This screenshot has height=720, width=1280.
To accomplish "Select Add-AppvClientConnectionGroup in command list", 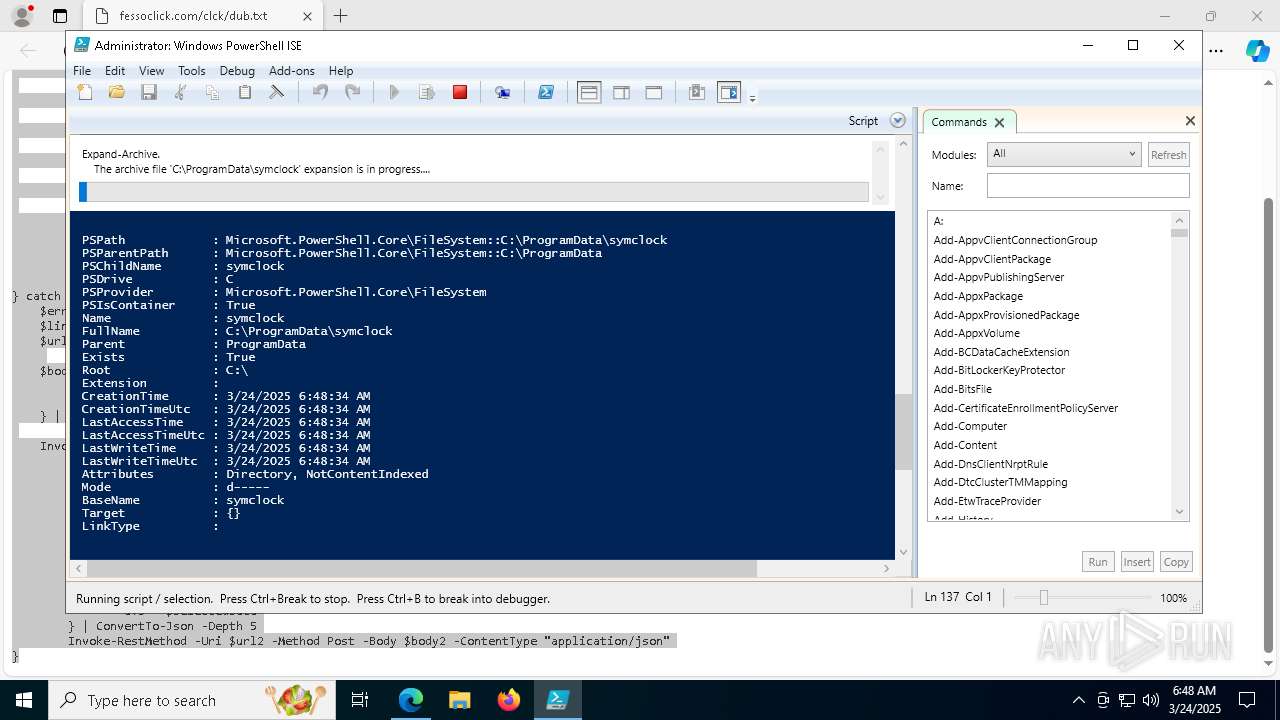I will tap(1015, 240).
